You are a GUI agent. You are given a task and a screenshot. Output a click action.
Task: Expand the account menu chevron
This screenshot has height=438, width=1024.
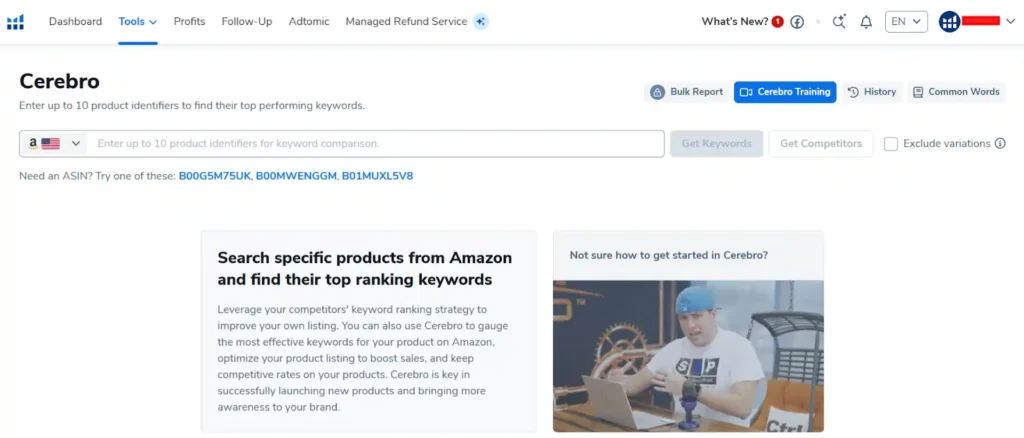click(1010, 22)
